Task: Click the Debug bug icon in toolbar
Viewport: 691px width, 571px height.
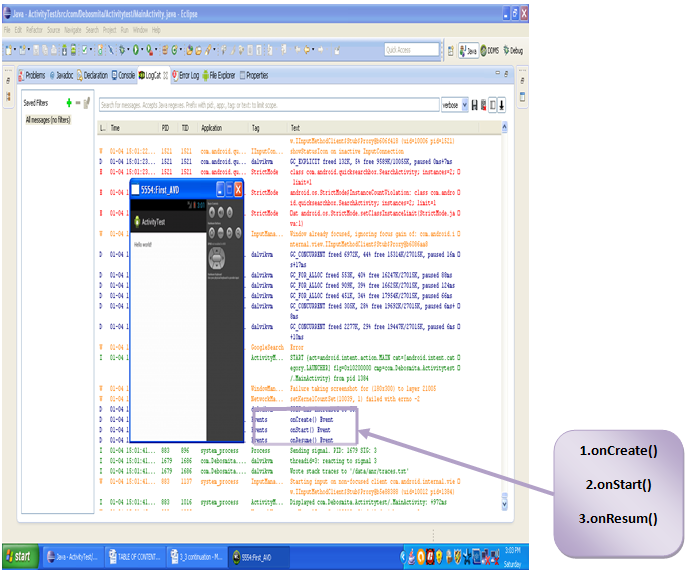Action: (122, 50)
